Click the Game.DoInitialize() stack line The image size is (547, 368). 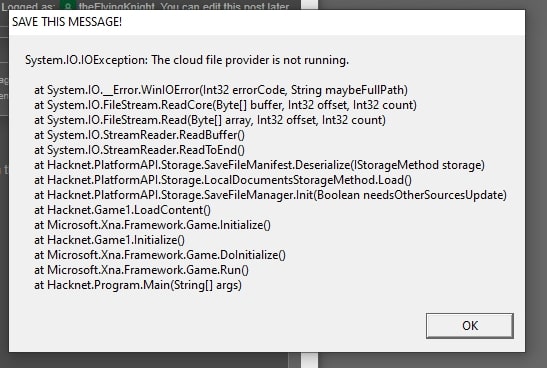coord(160,255)
